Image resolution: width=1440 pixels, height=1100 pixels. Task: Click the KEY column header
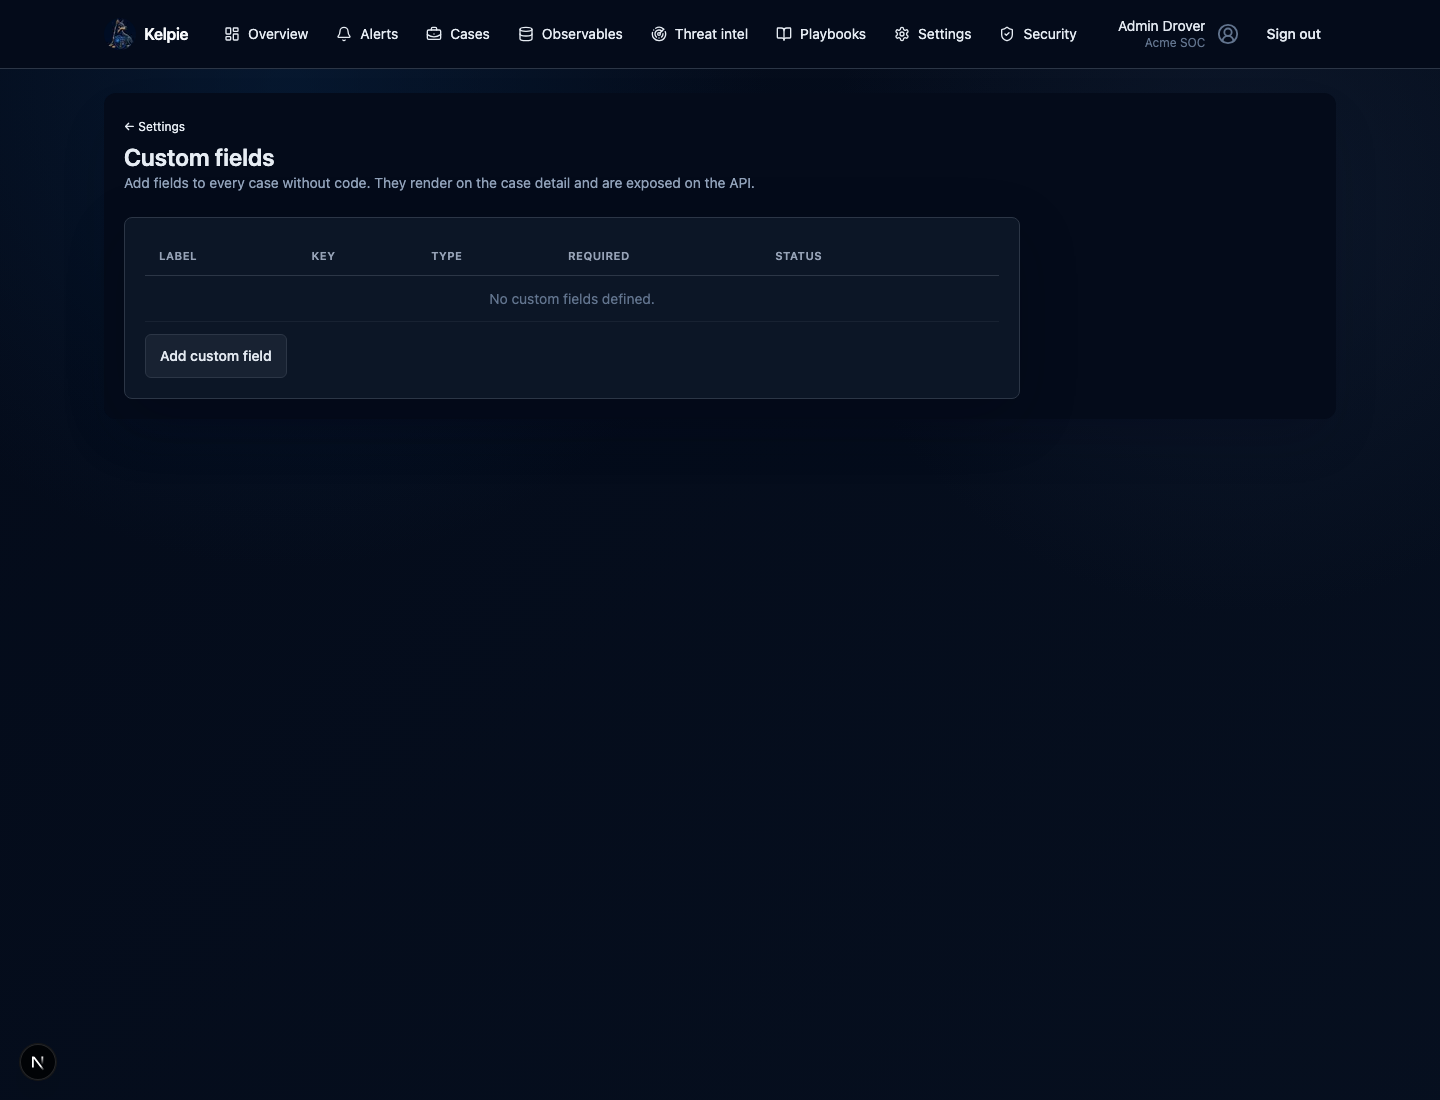323,256
